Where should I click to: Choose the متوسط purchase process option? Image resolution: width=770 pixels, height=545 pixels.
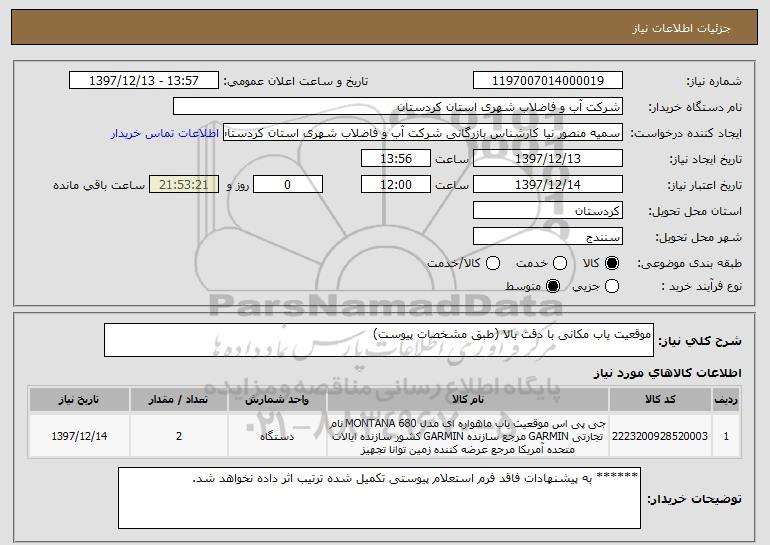(553, 286)
